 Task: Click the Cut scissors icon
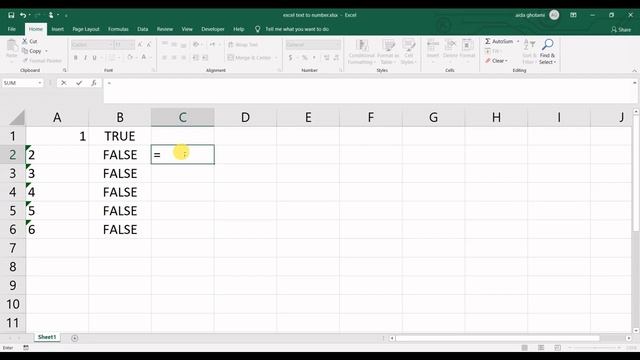[25, 41]
